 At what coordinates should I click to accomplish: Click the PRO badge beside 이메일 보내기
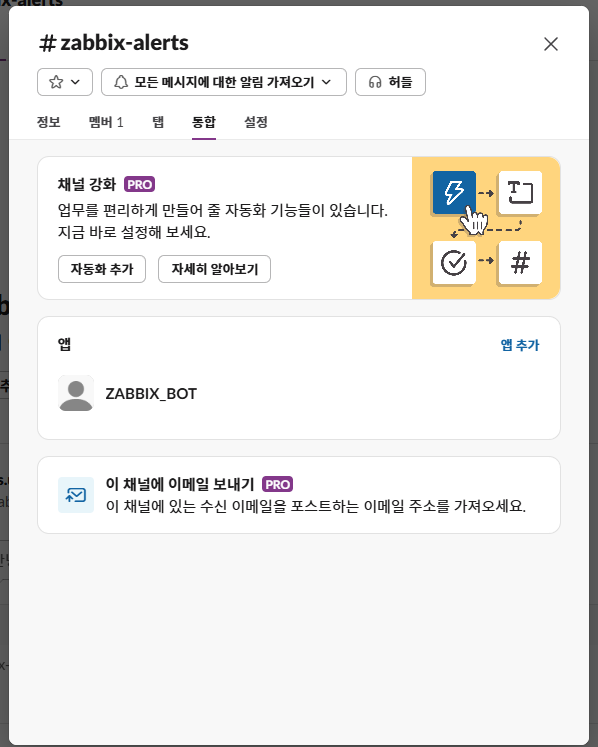coord(277,485)
